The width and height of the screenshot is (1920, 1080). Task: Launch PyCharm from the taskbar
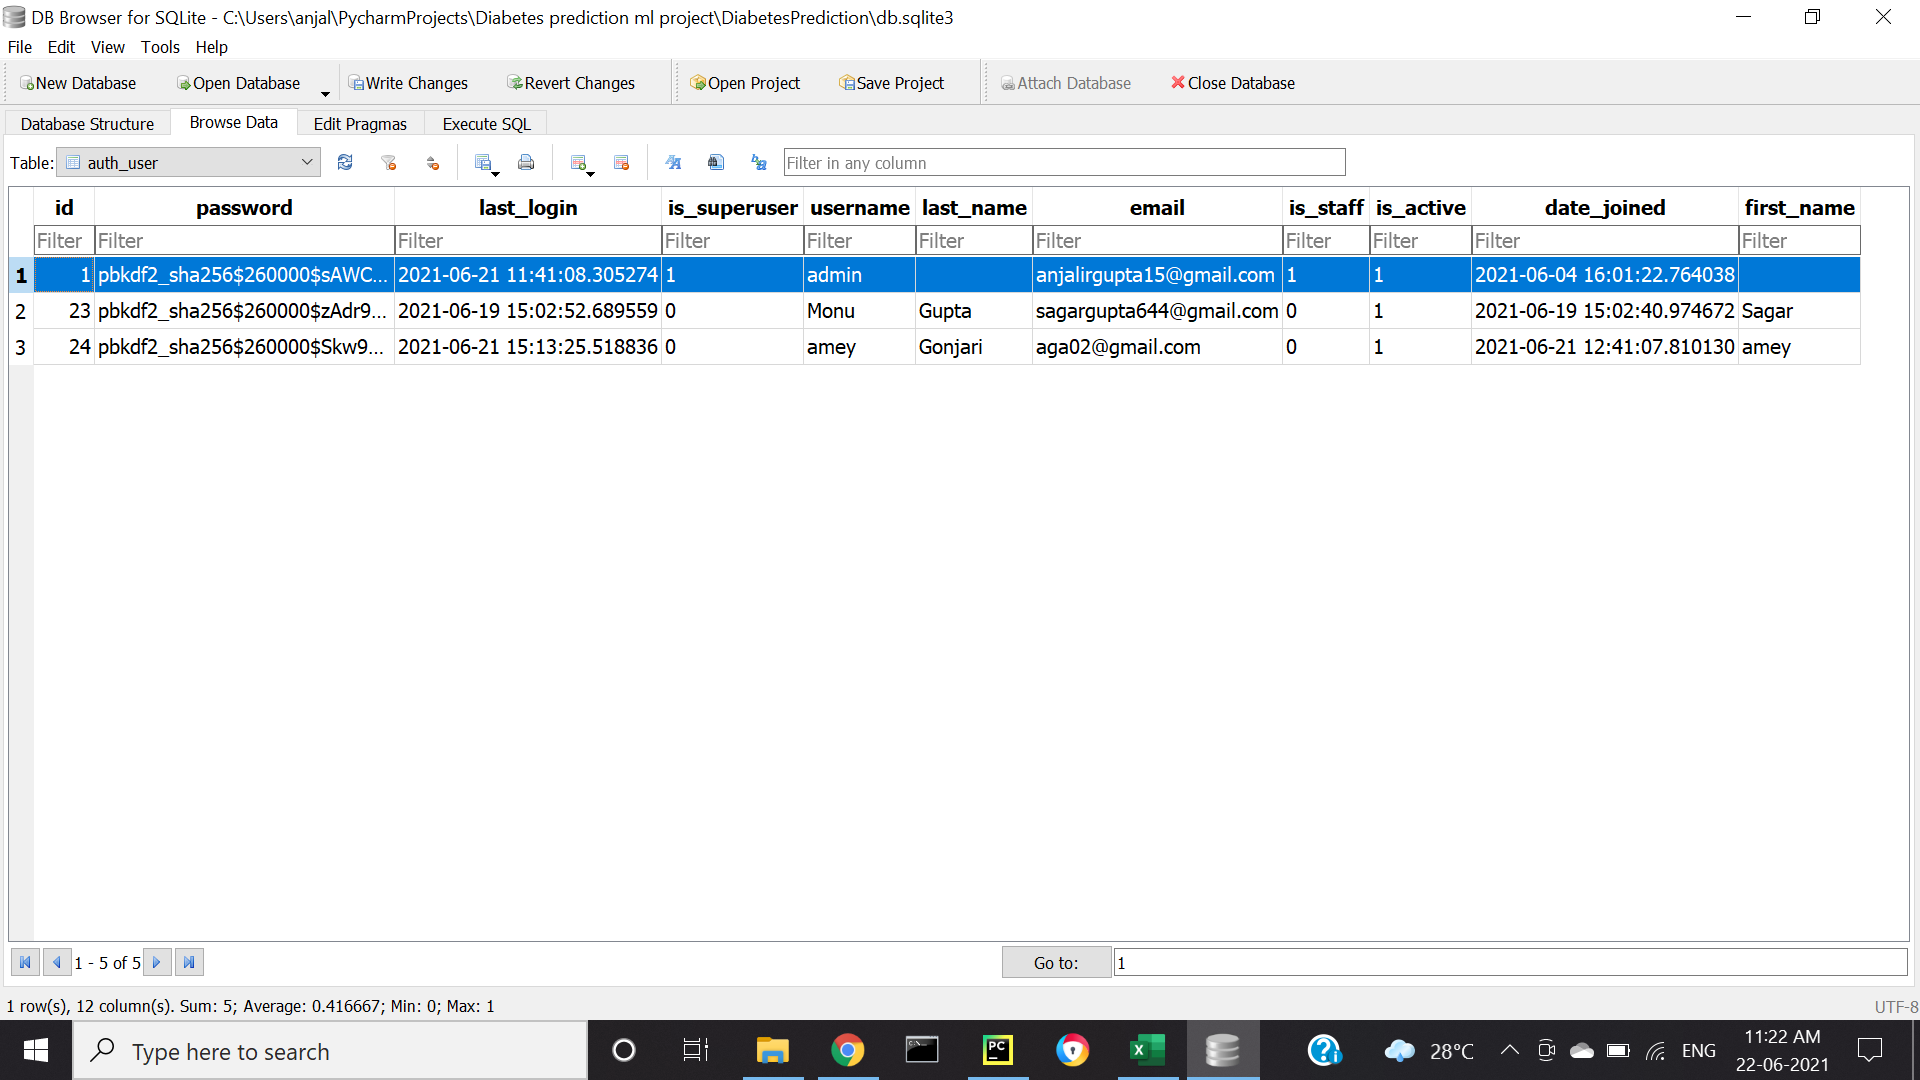click(997, 1050)
